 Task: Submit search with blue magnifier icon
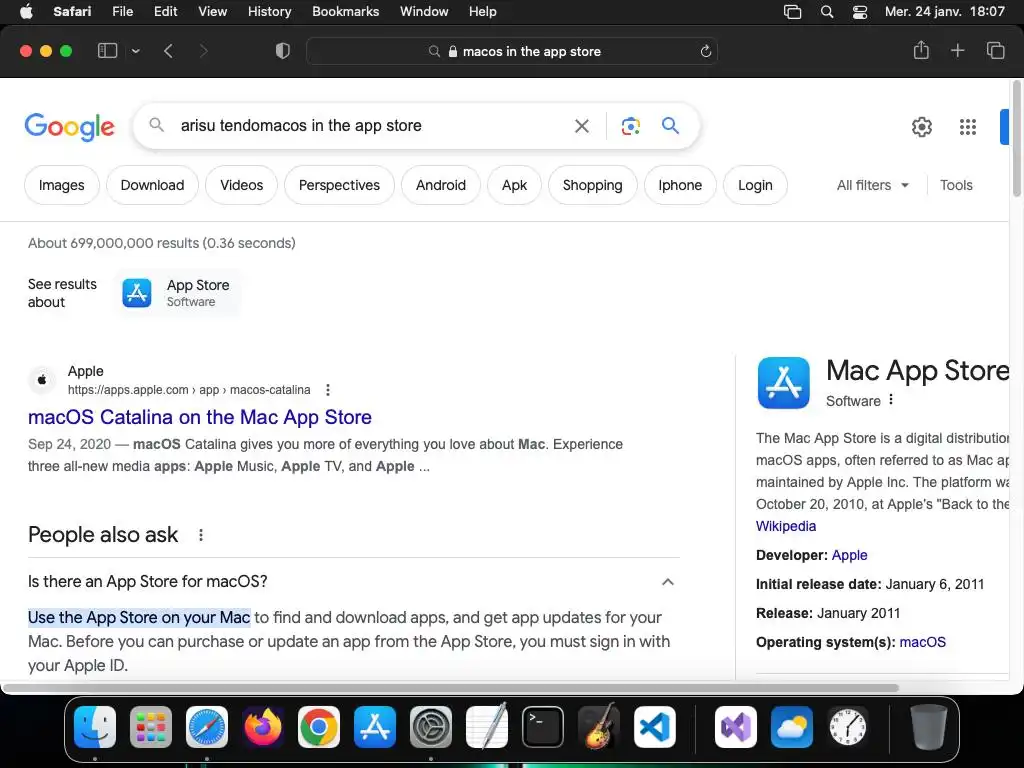tap(670, 125)
